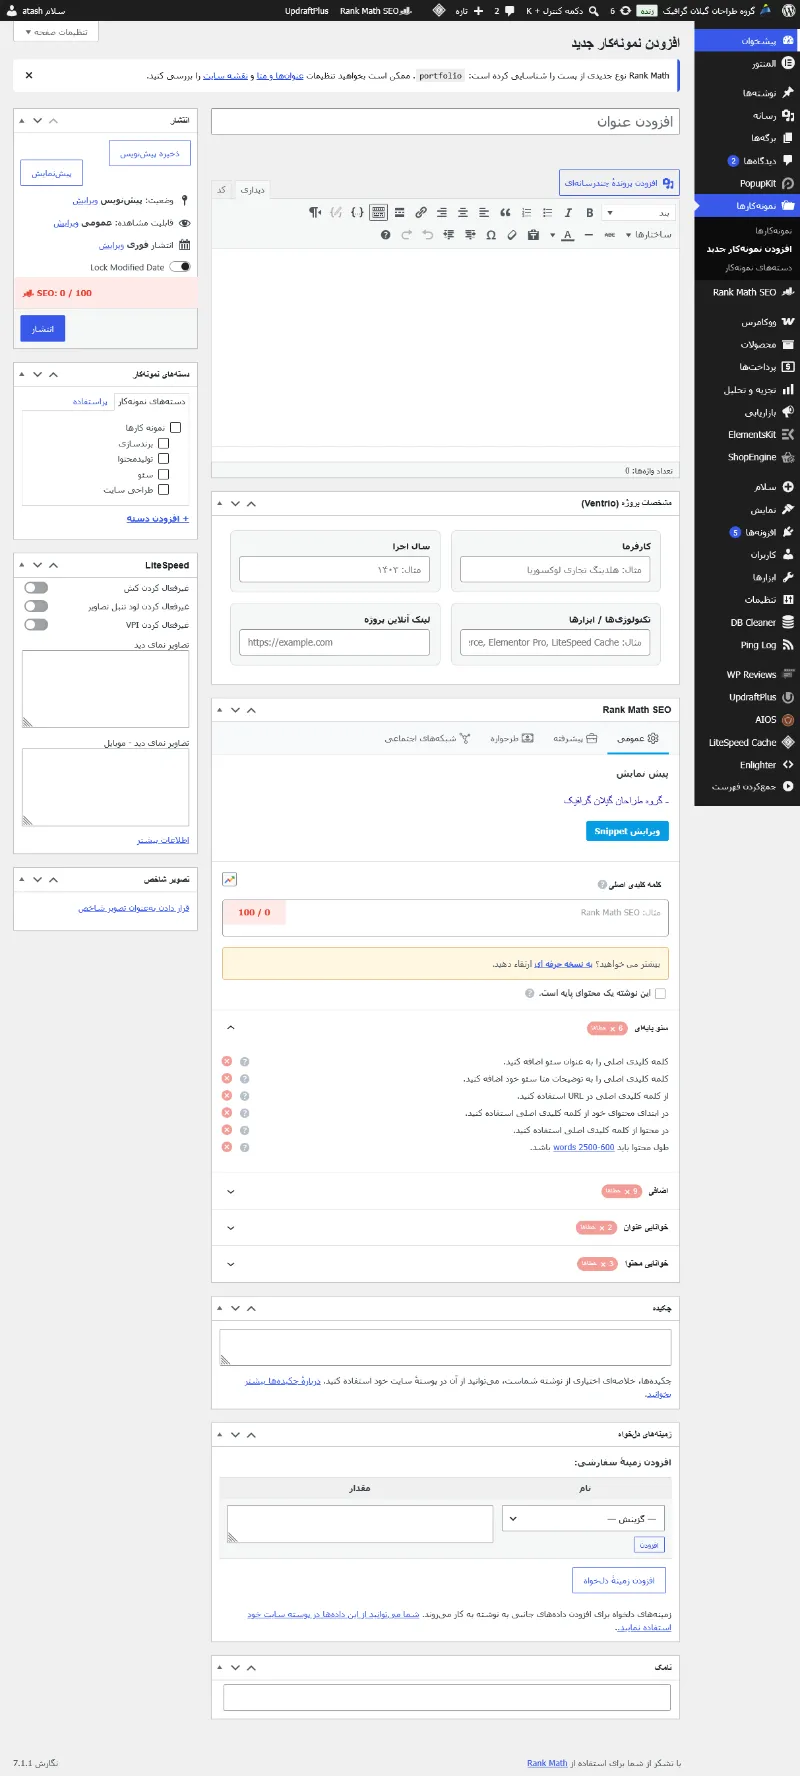Screen dimensions: 800x1776
Task: Open the custom field name گزینش dropdown
Action: pyautogui.click(x=583, y=1518)
